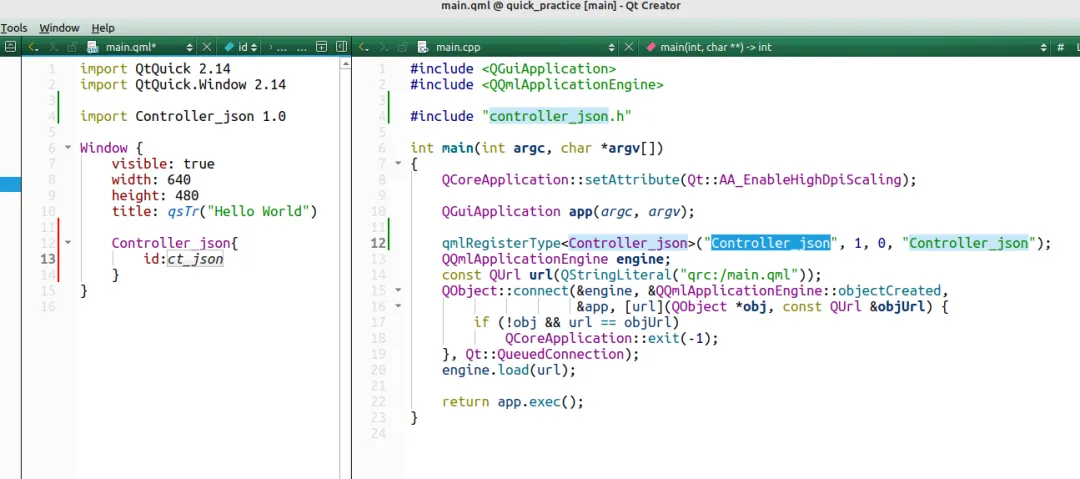Image resolution: width=1080 pixels, height=479 pixels.
Task: Click "Qt::QueuedConnection" argument
Action: click(x=544, y=354)
